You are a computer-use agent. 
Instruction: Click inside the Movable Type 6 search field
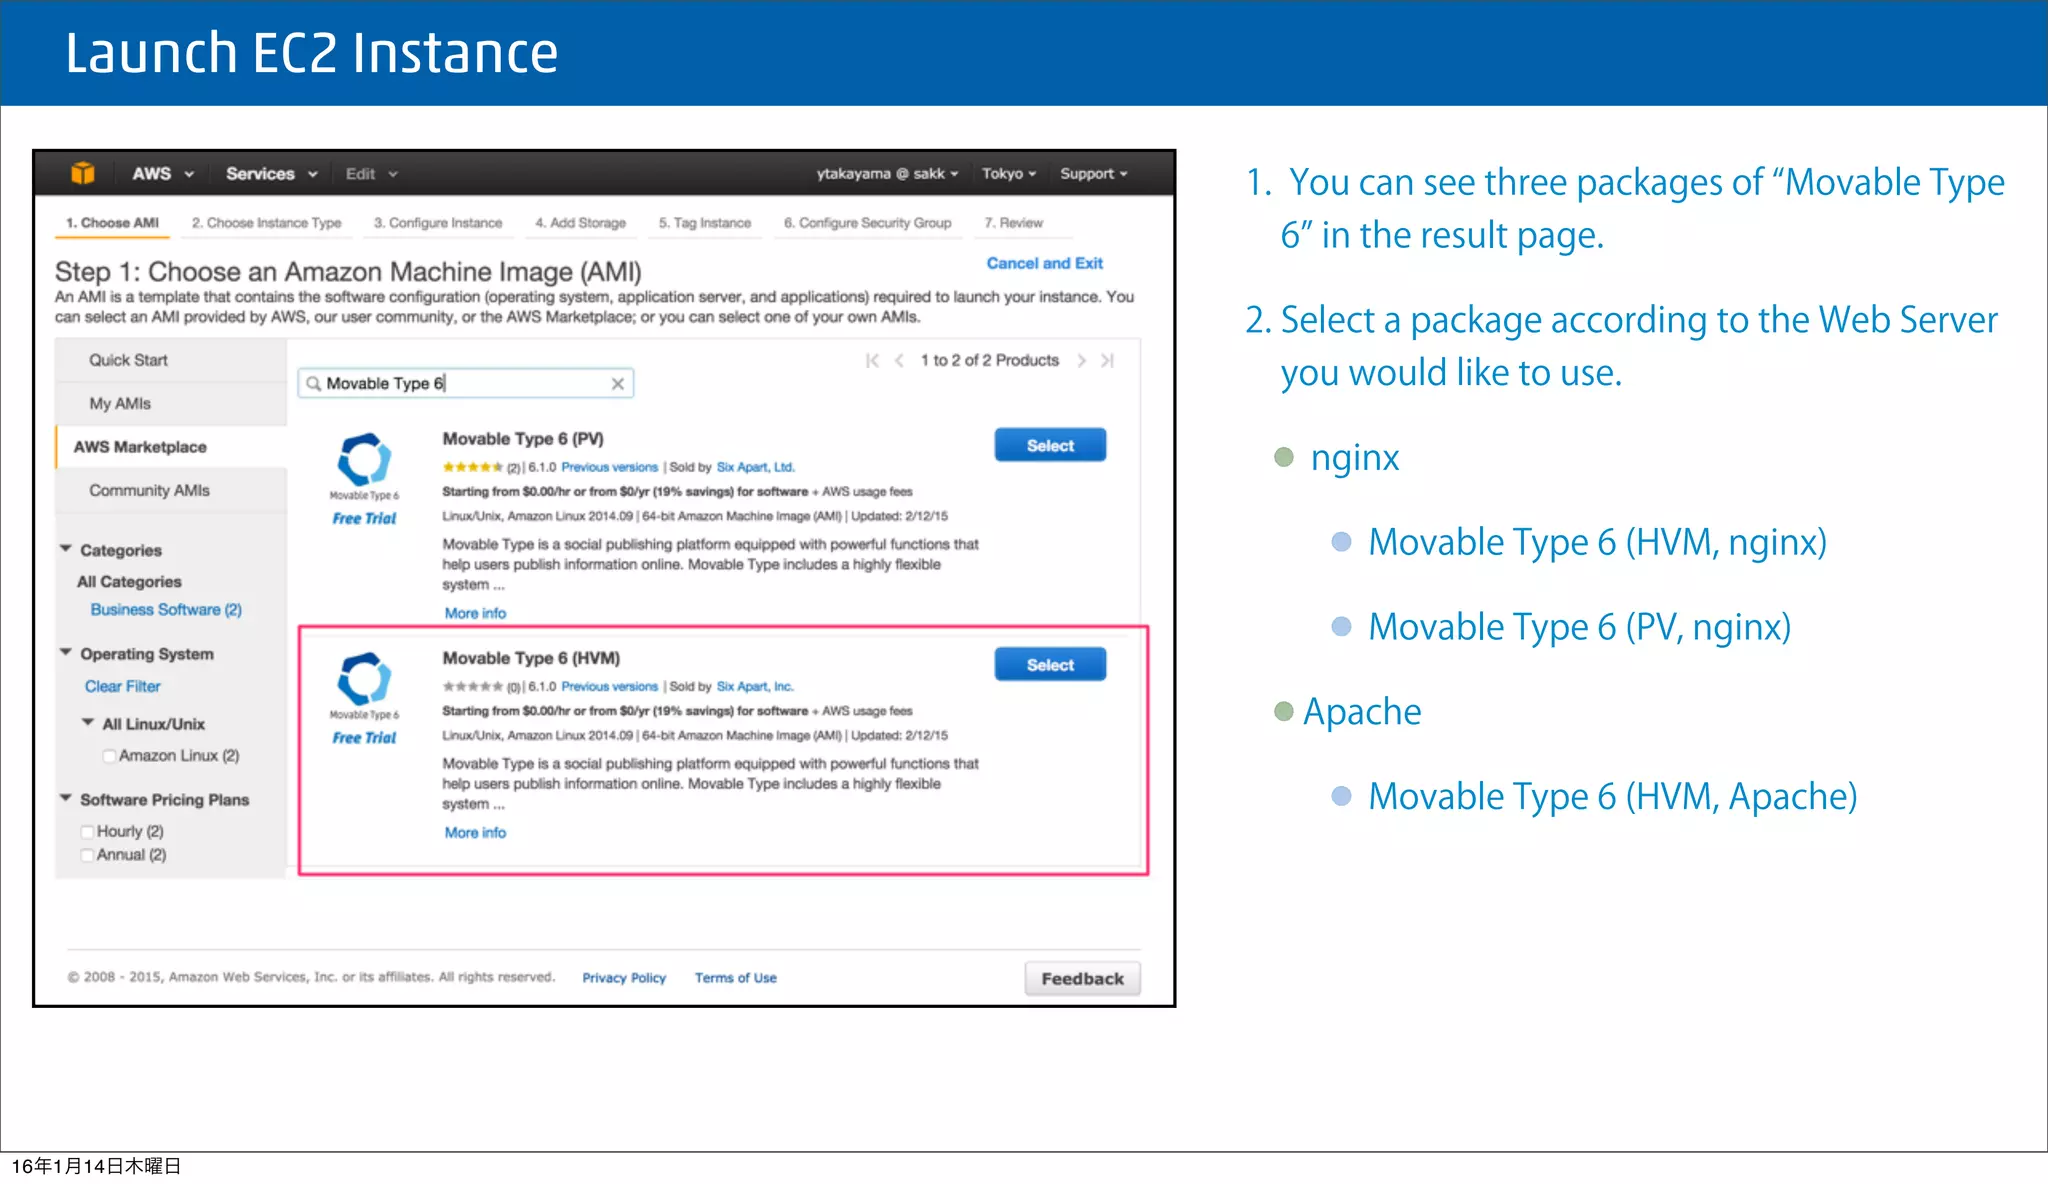(466, 383)
